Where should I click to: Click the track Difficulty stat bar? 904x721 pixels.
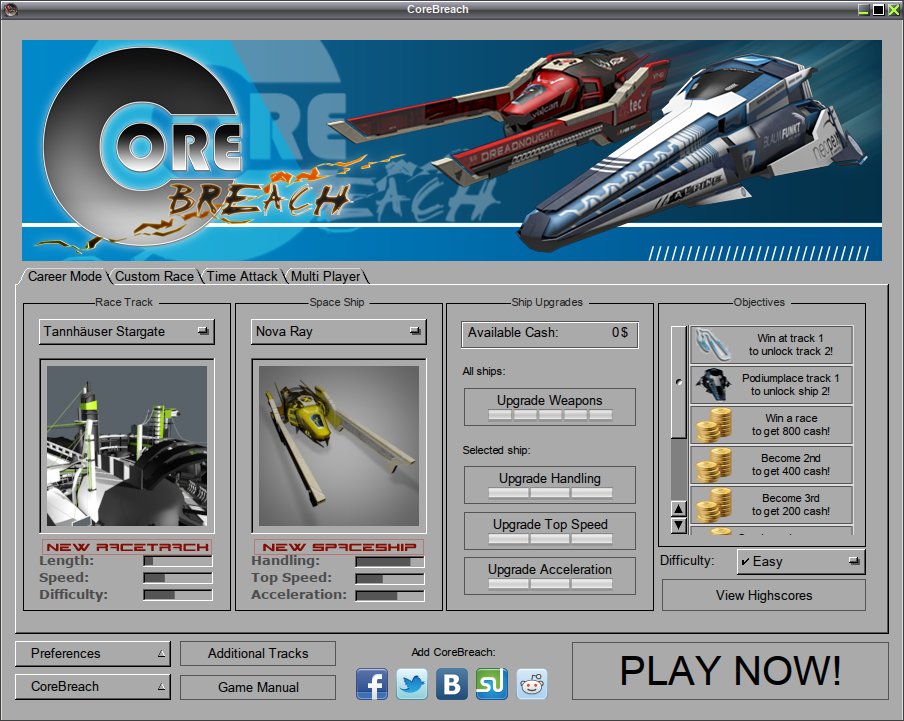(178, 595)
